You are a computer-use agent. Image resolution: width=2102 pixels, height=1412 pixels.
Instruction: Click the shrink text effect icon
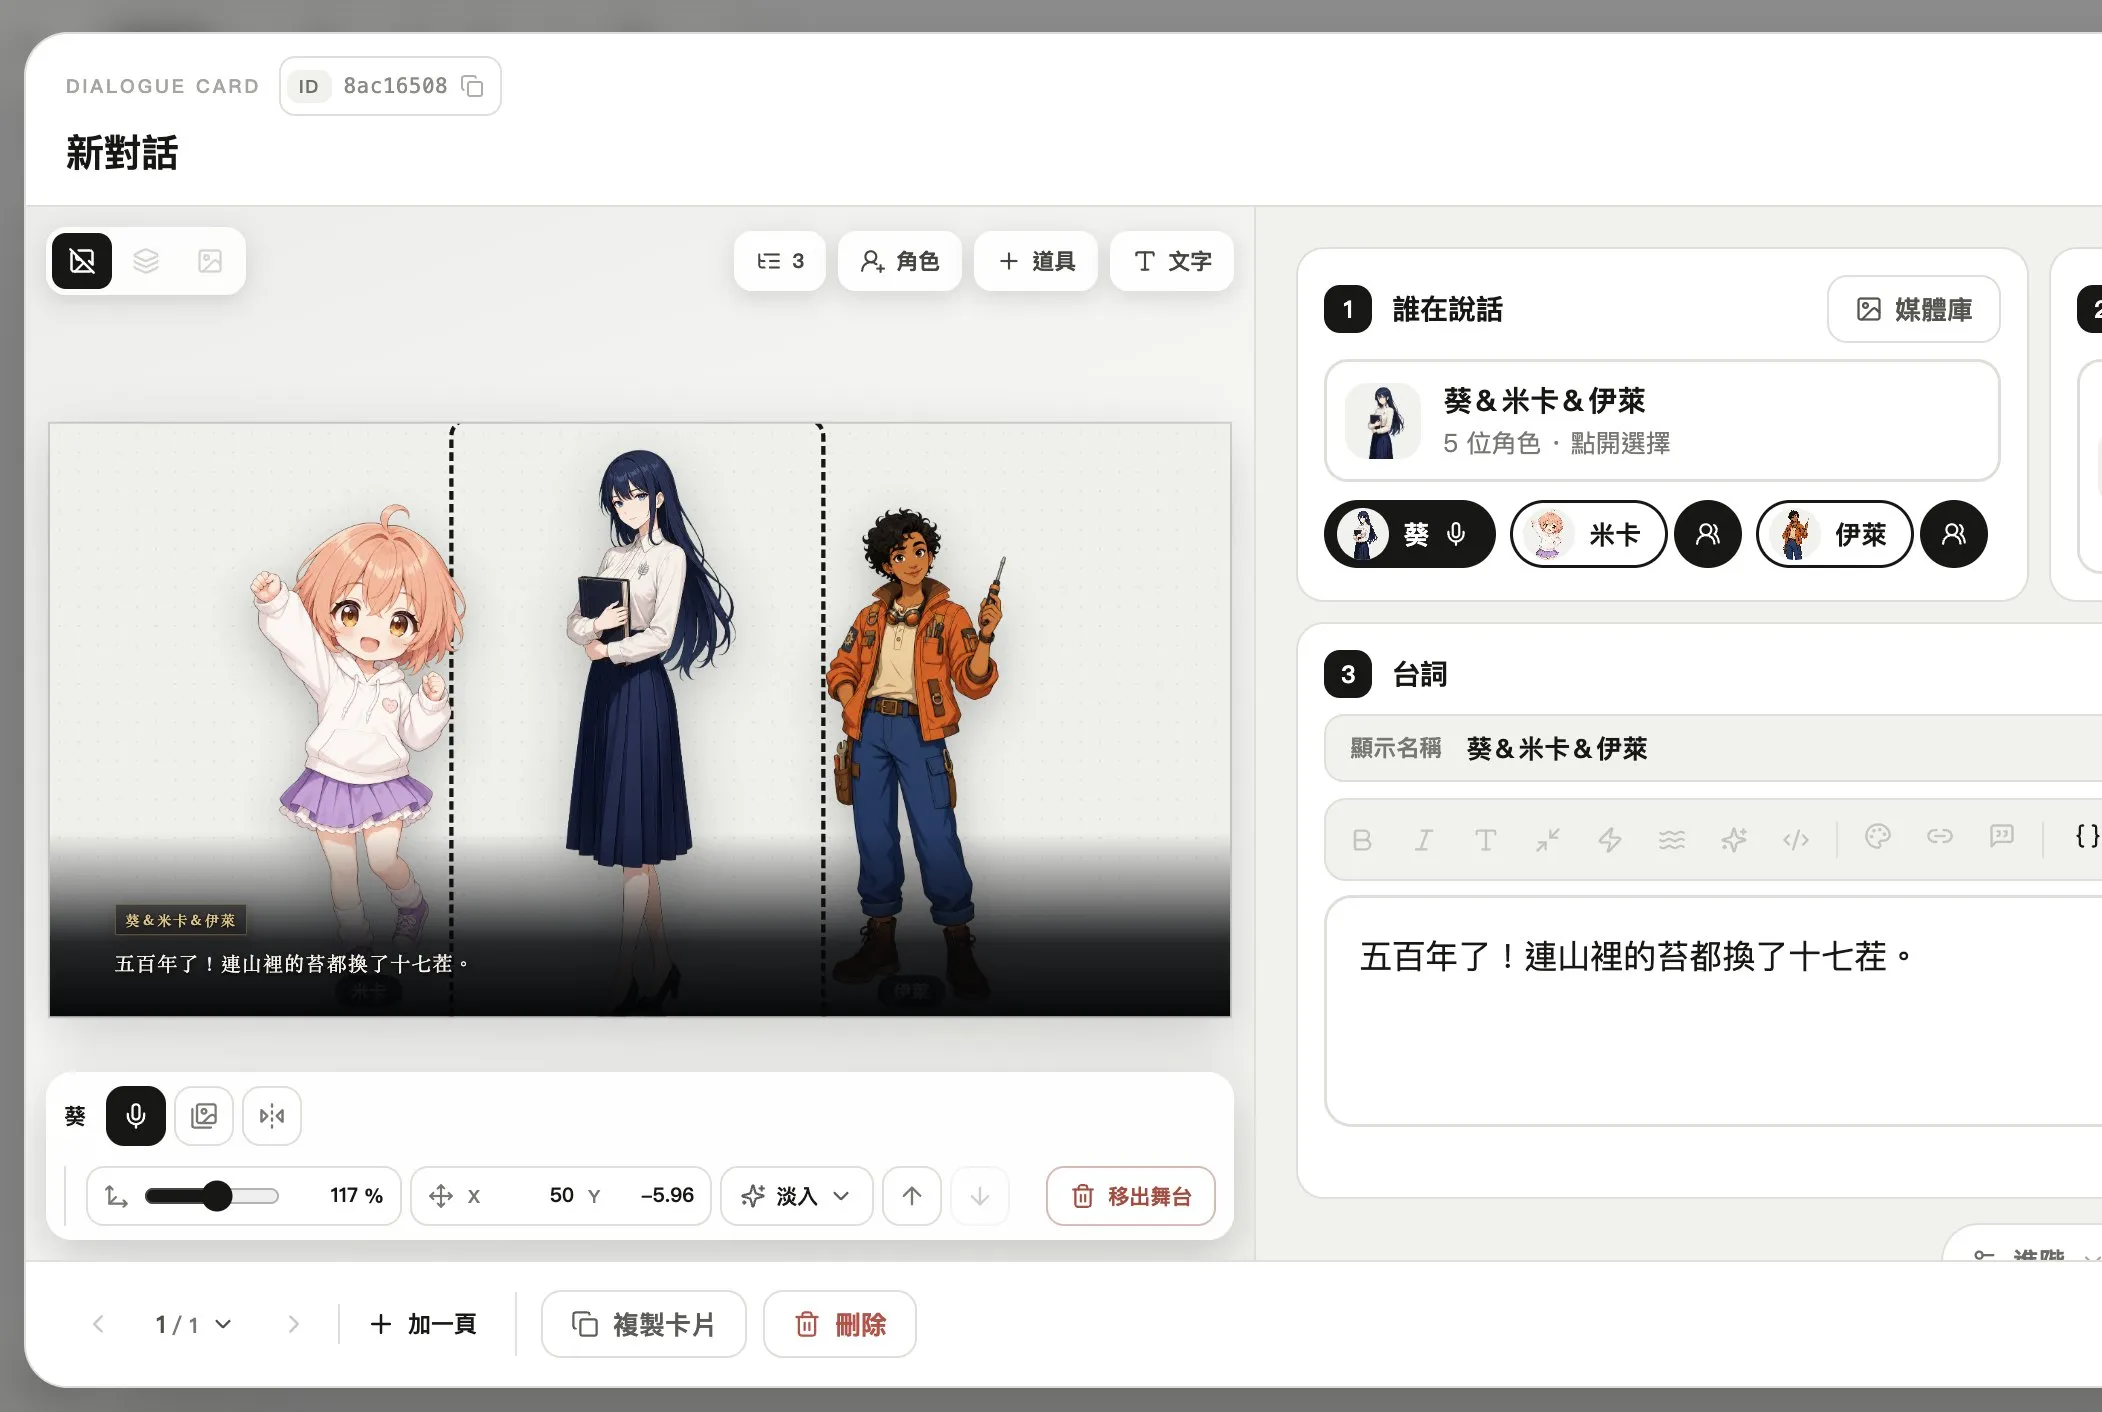pos(1548,840)
